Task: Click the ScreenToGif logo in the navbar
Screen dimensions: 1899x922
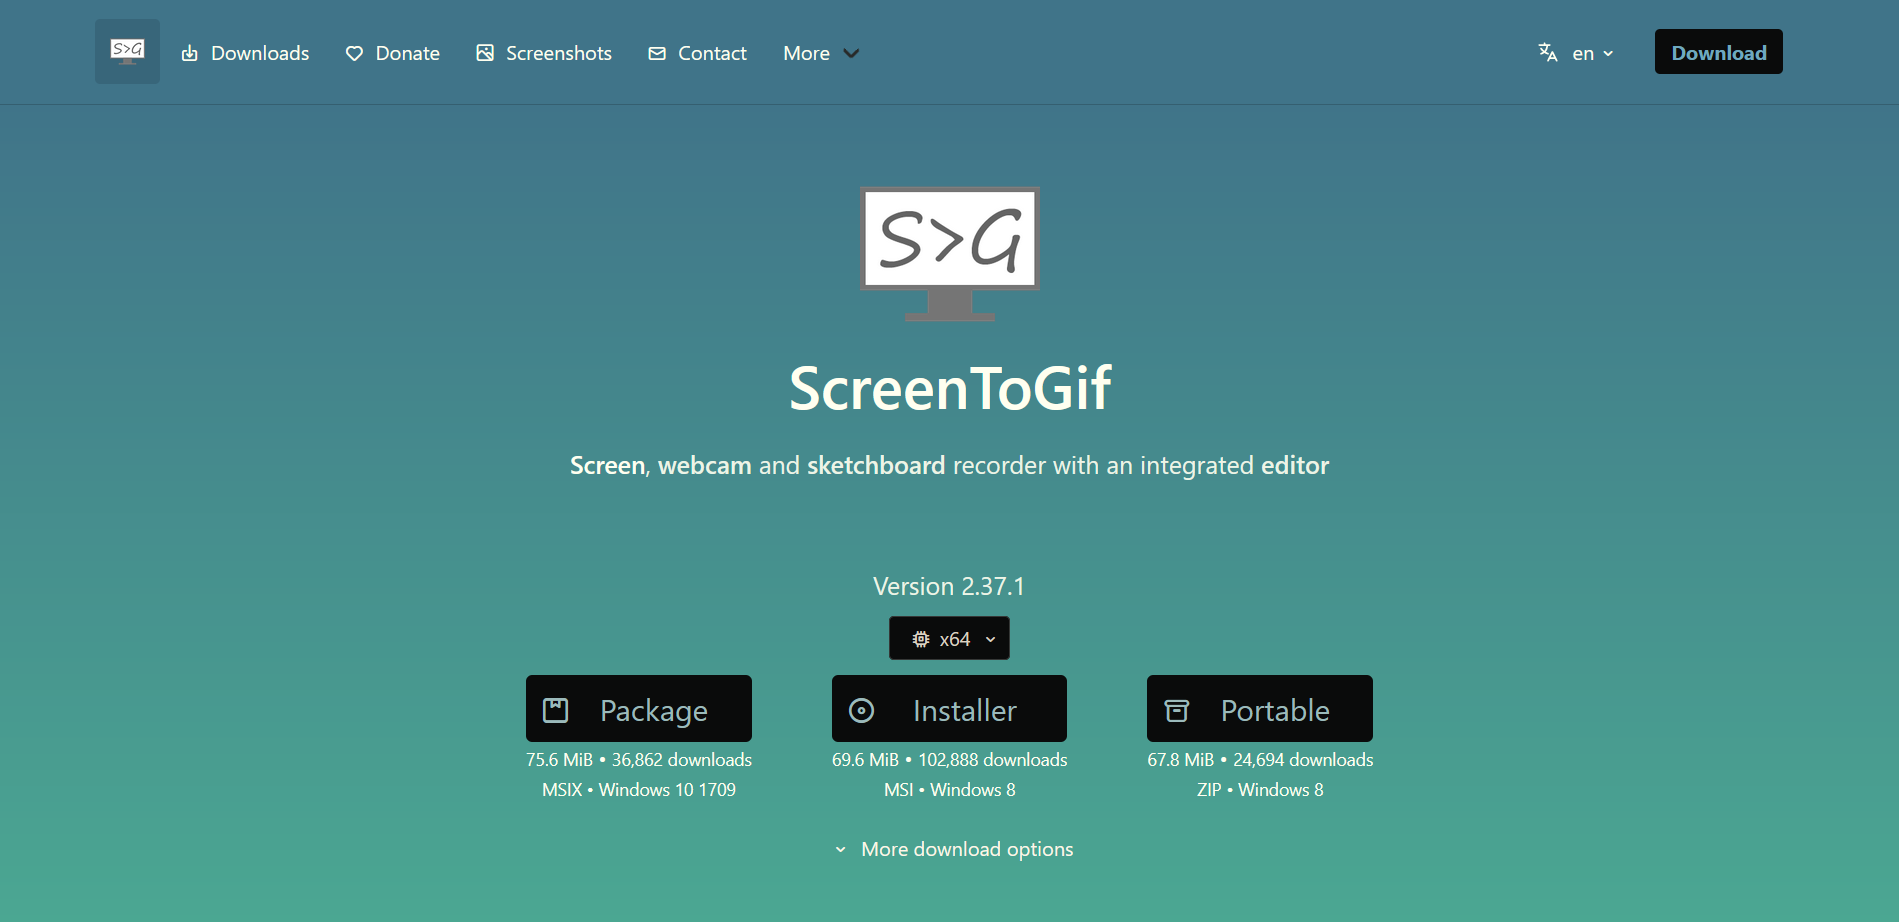Action: click(x=127, y=51)
